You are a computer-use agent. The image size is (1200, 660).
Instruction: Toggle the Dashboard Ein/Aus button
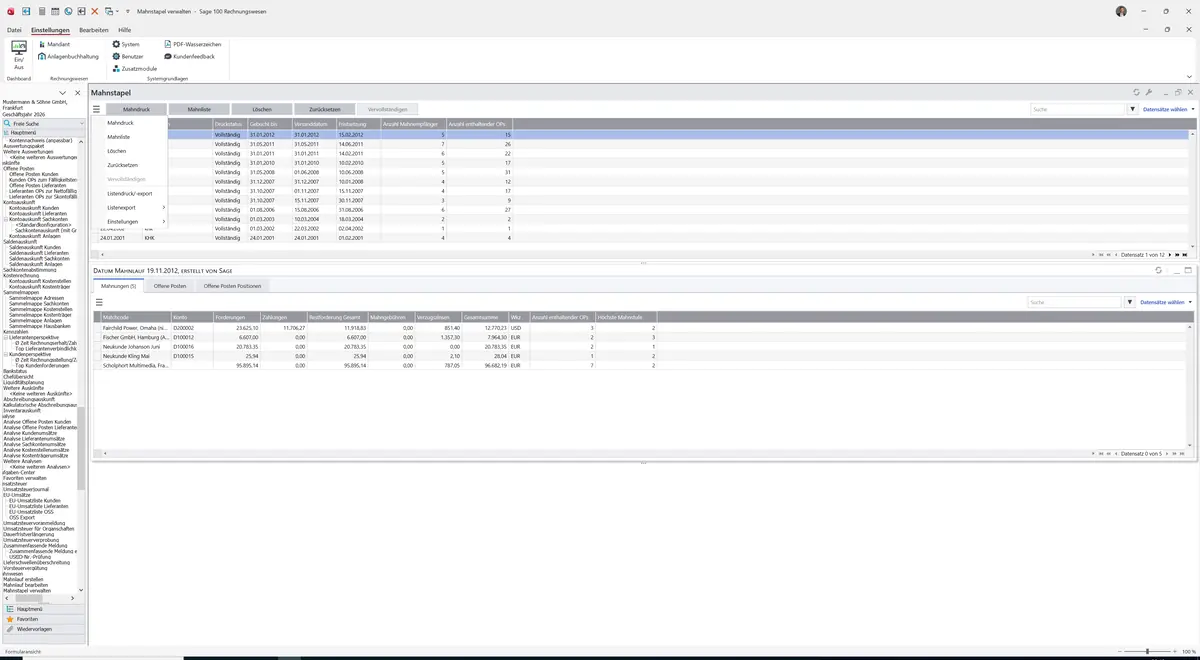(x=19, y=56)
